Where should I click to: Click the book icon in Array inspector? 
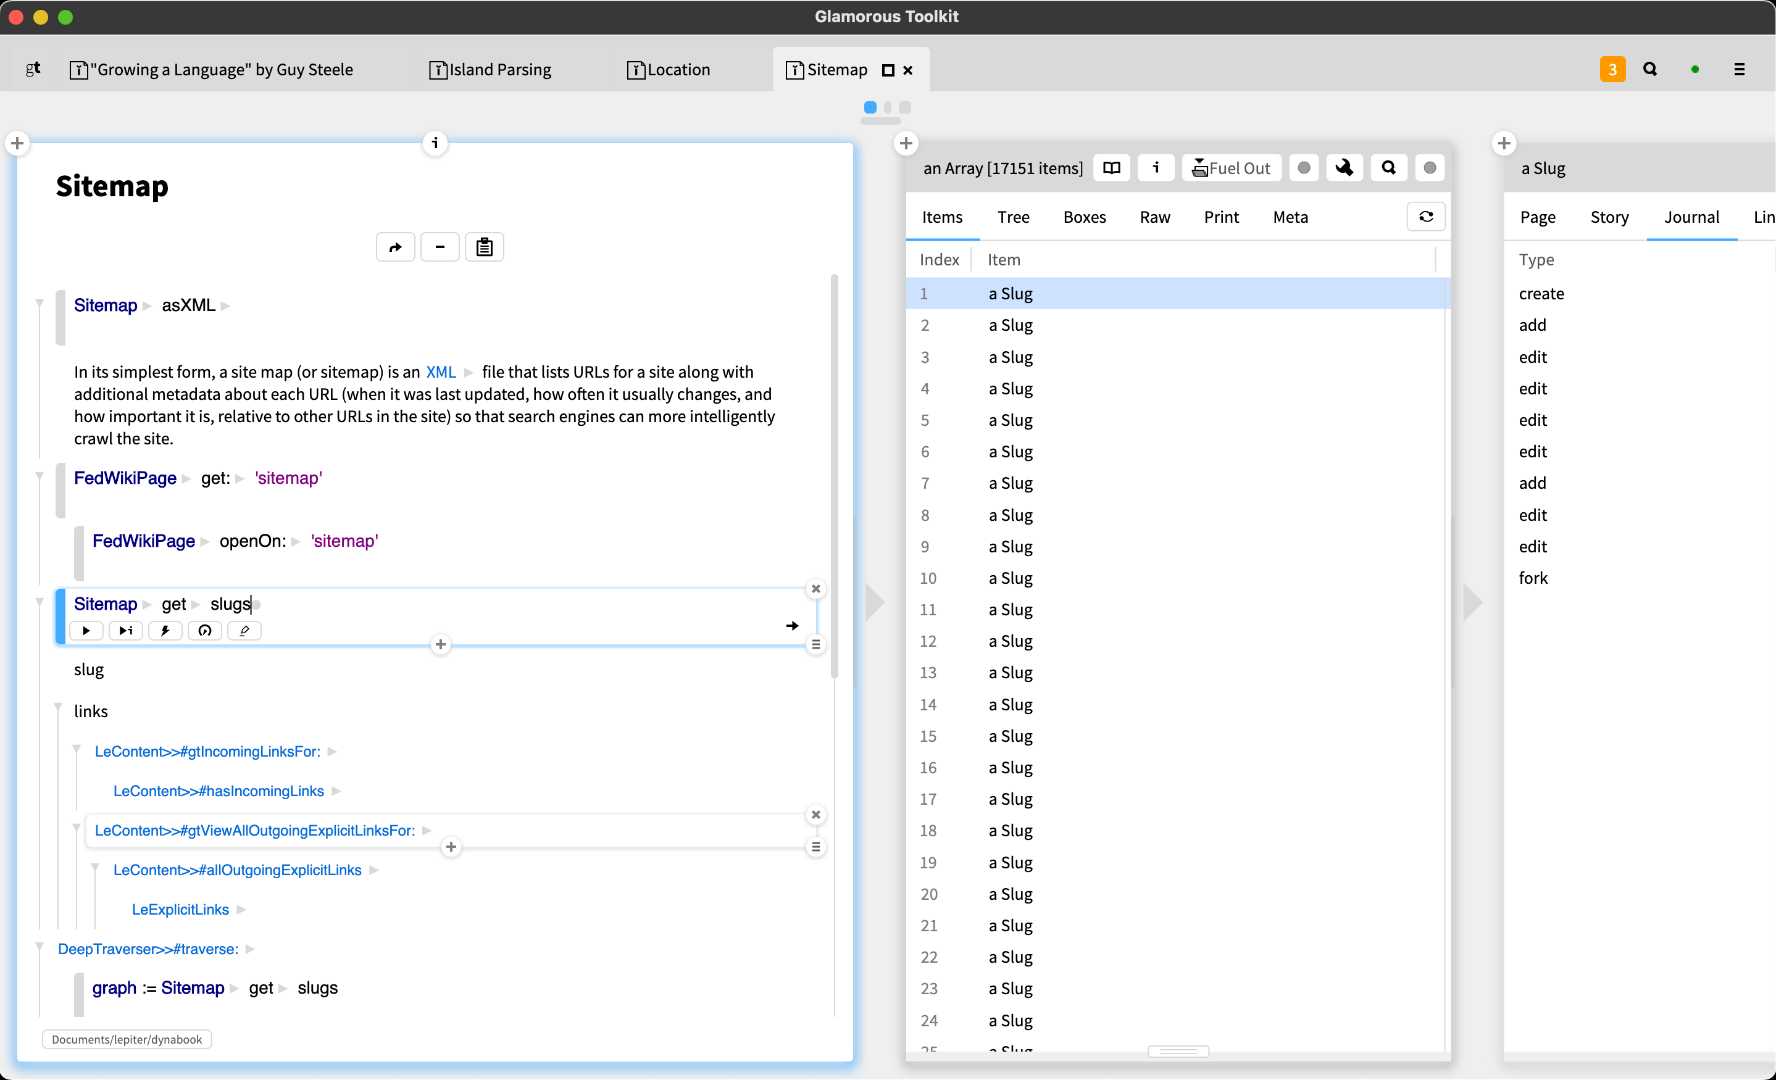(x=1111, y=168)
